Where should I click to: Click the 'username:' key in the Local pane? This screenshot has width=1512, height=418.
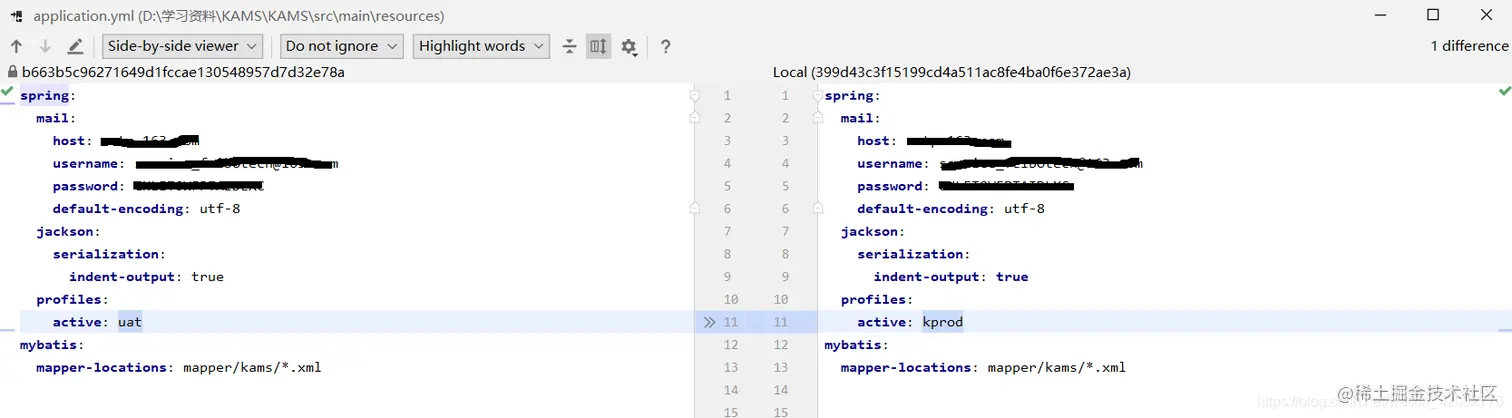coord(893,164)
